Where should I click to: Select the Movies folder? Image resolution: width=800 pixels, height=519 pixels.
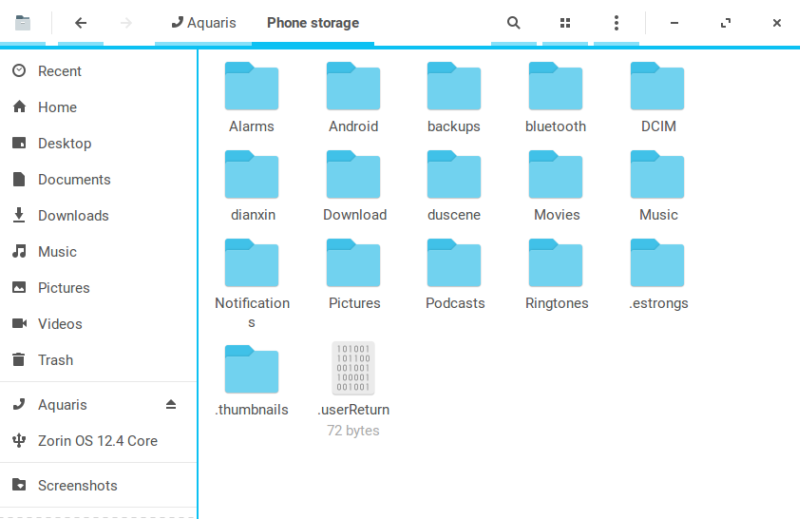click(556, 186)
